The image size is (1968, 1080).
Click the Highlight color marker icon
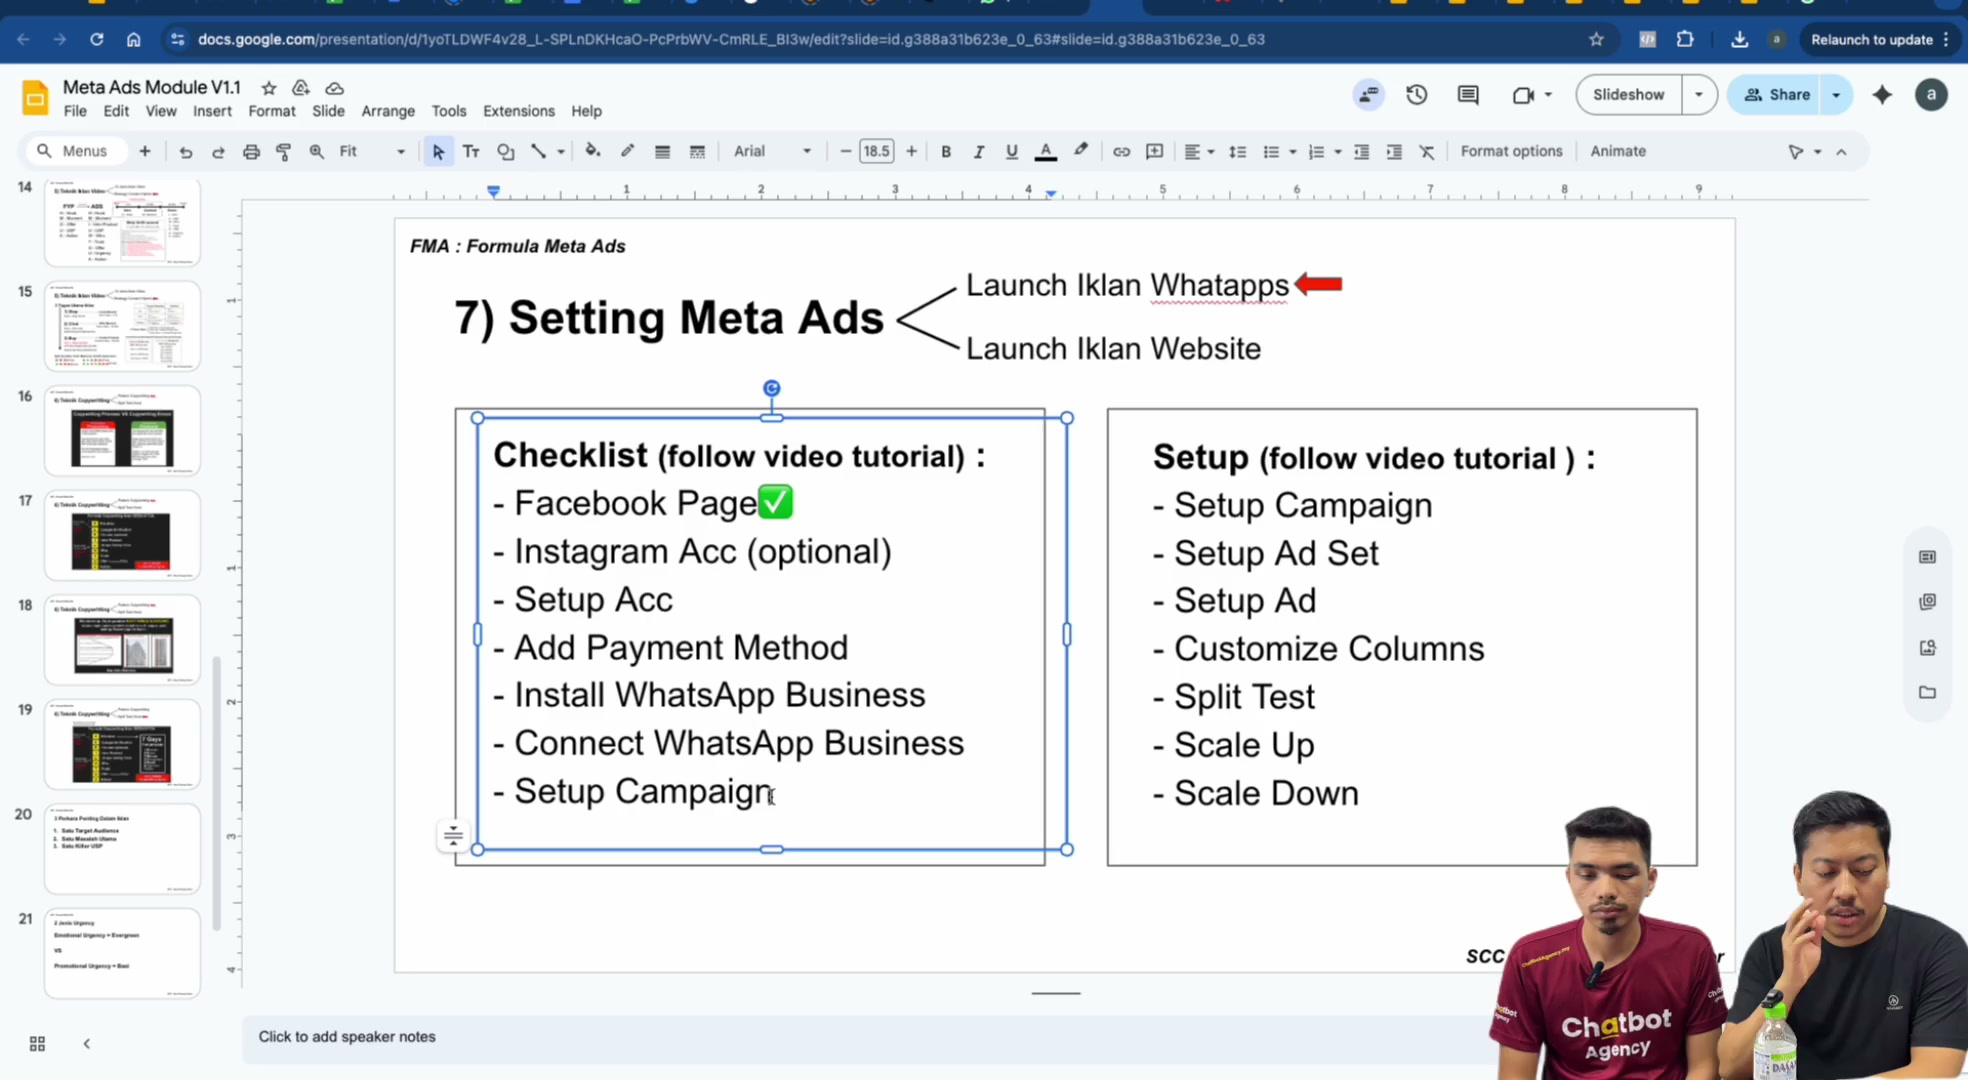point(1081,152)
